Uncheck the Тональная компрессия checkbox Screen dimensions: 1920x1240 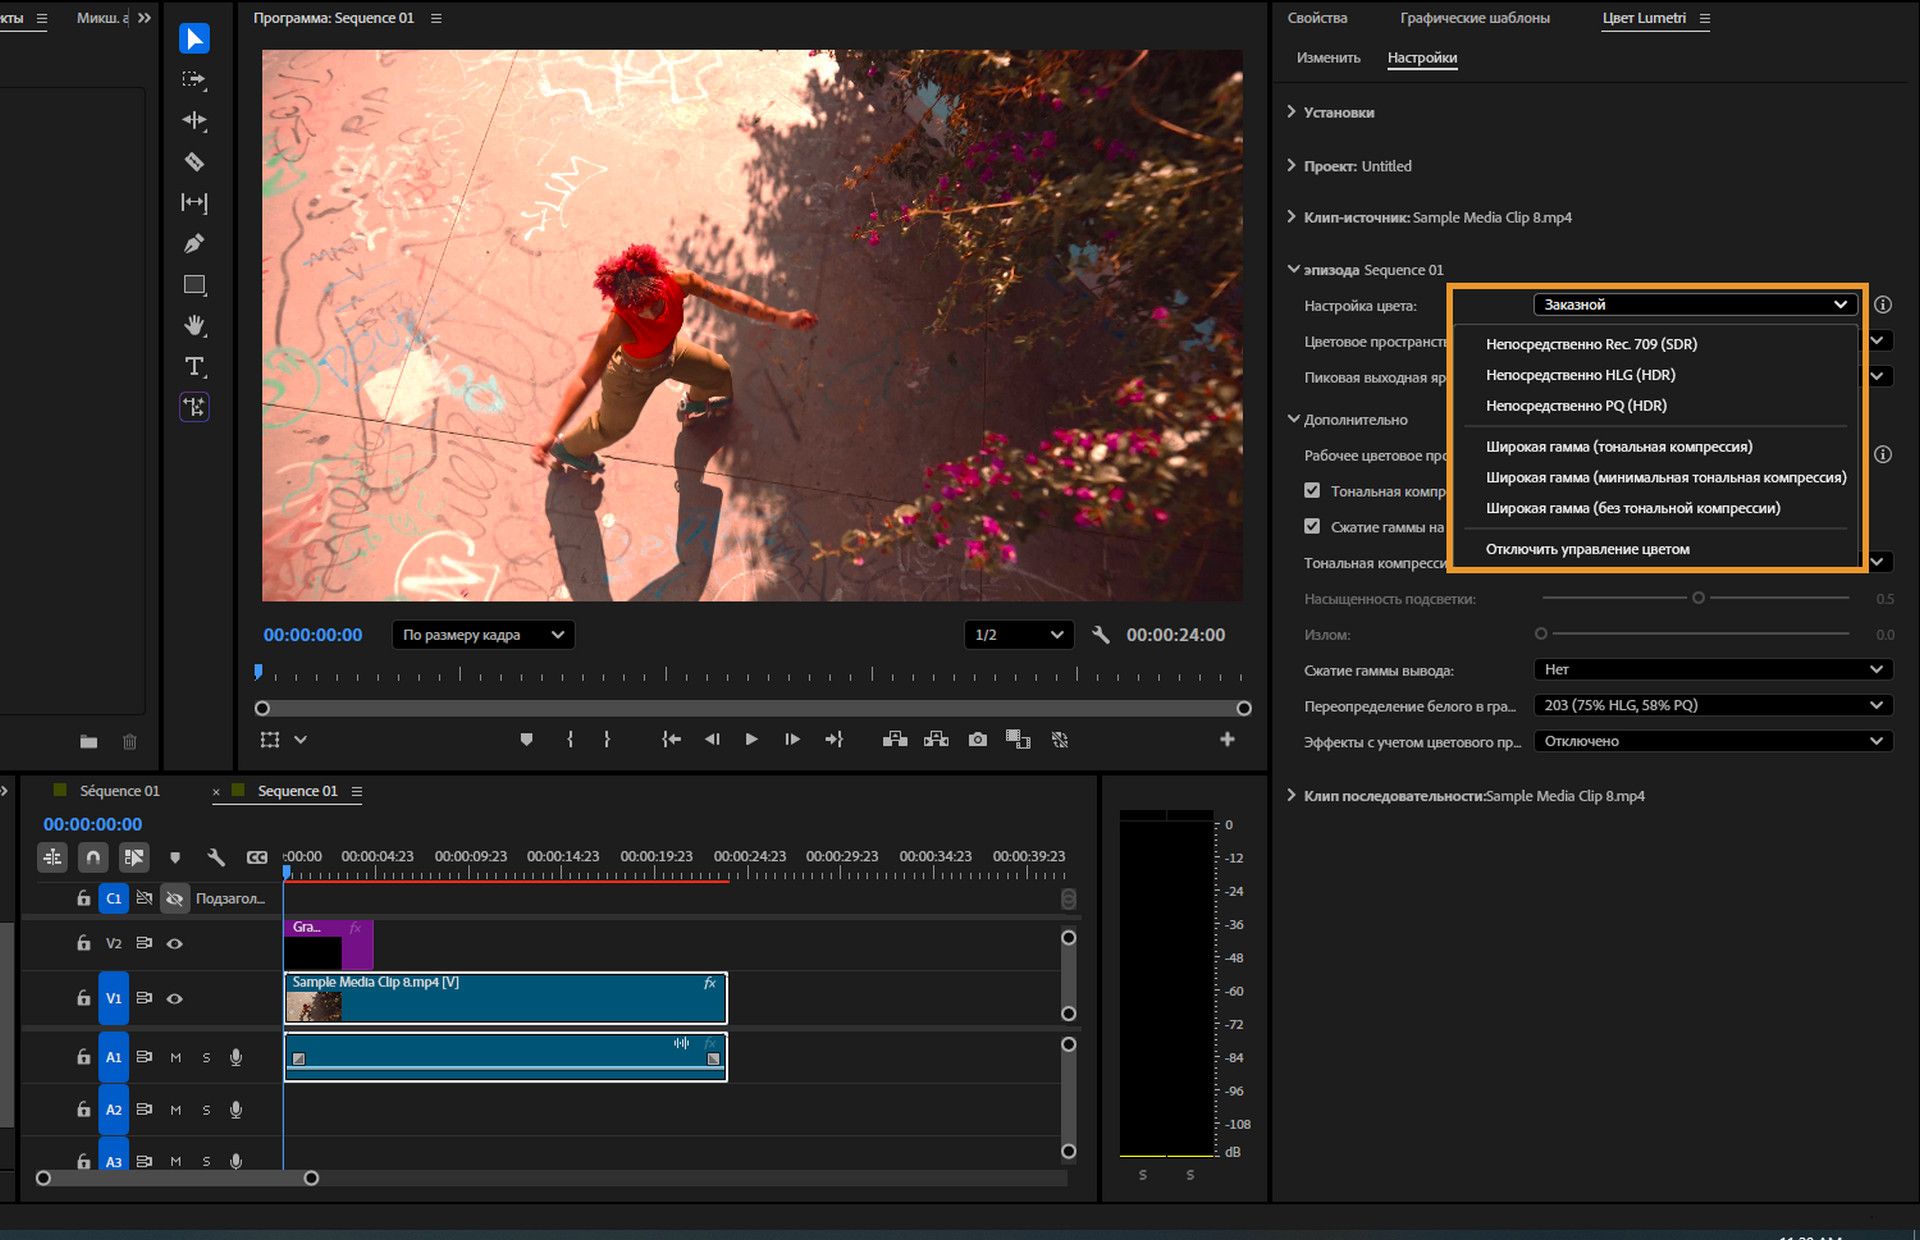[x=1312, y=491]
